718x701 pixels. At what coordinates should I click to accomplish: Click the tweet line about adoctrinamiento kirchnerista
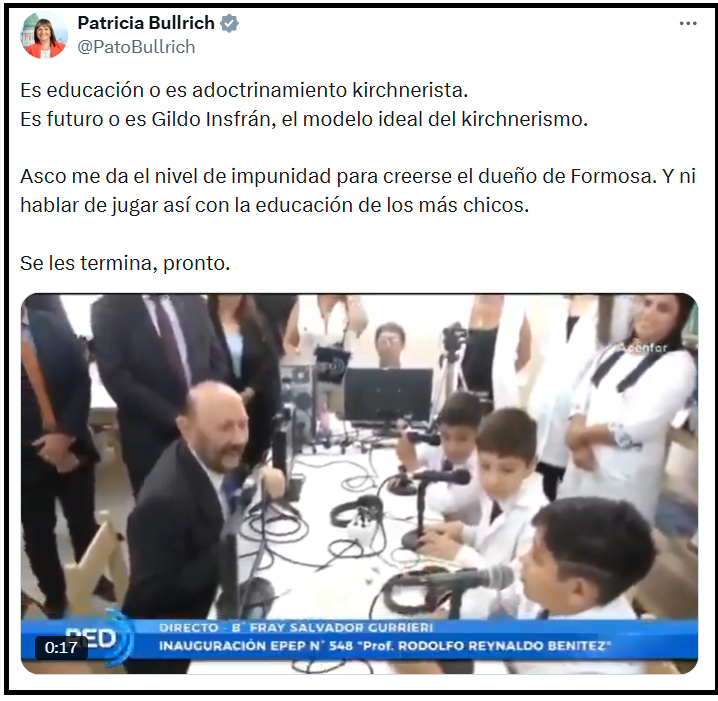pos(244,90)
